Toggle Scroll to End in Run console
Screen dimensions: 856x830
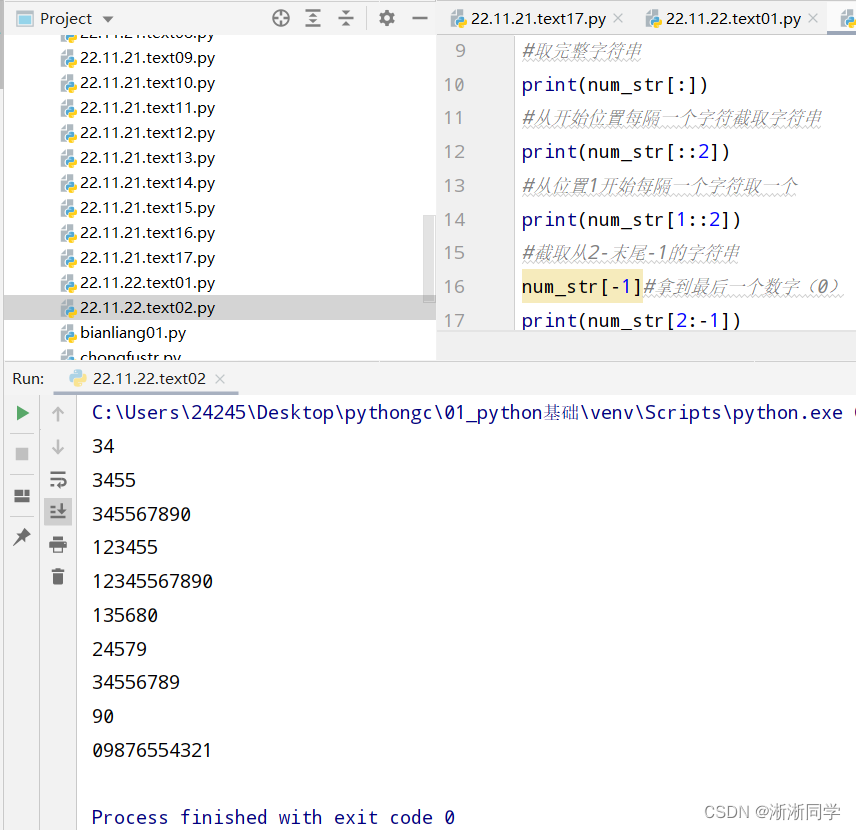(58, 511)
